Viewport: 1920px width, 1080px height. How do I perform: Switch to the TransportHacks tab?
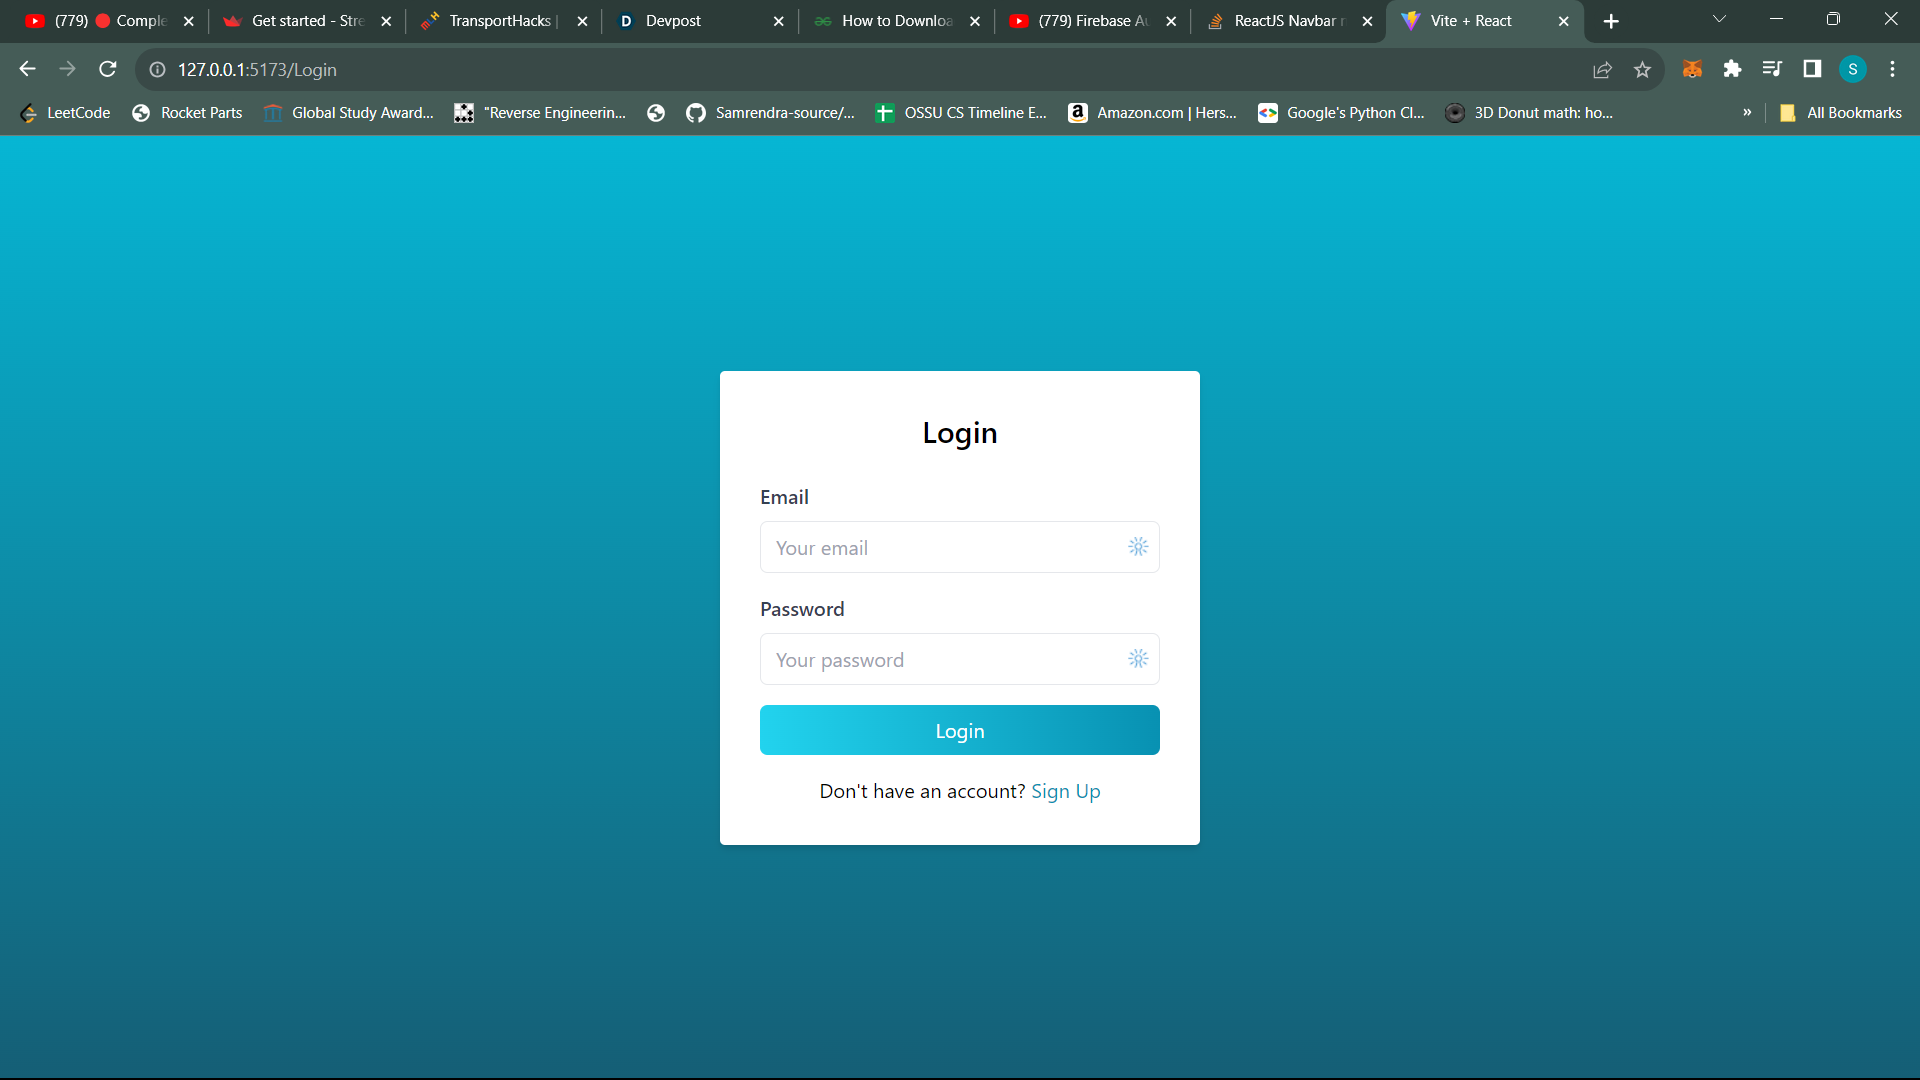click(498, 20)
